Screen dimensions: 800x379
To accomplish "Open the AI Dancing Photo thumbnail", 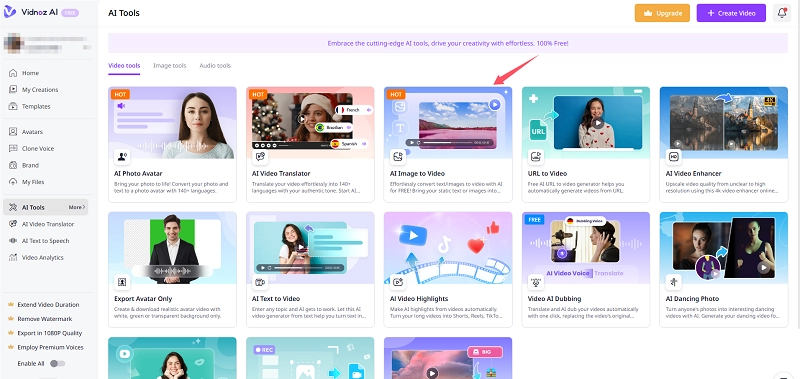I will (723, 248).
